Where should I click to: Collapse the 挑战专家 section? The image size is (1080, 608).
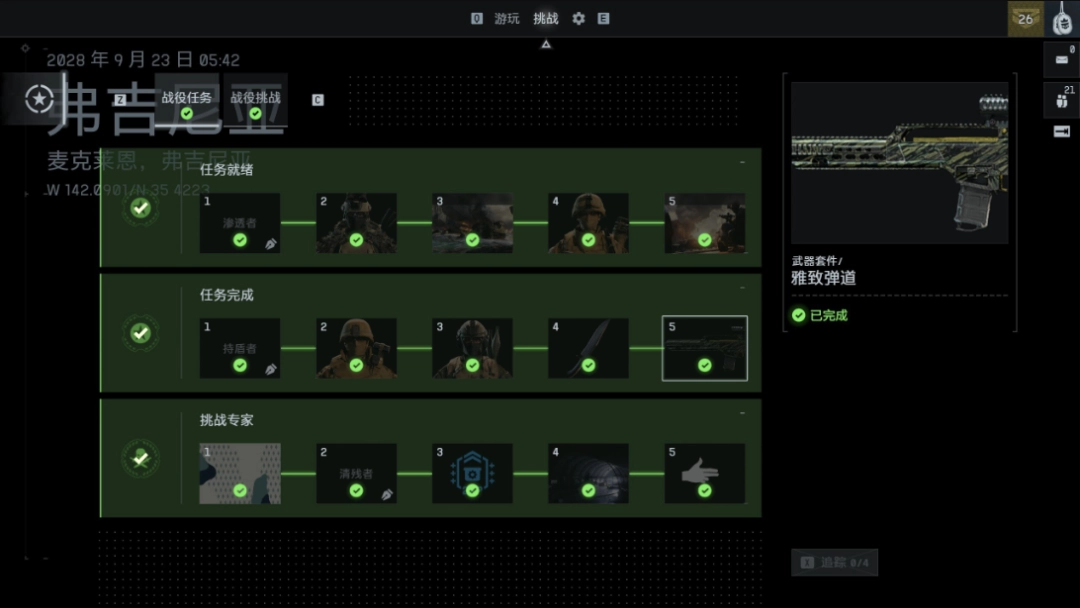(742, 413)
